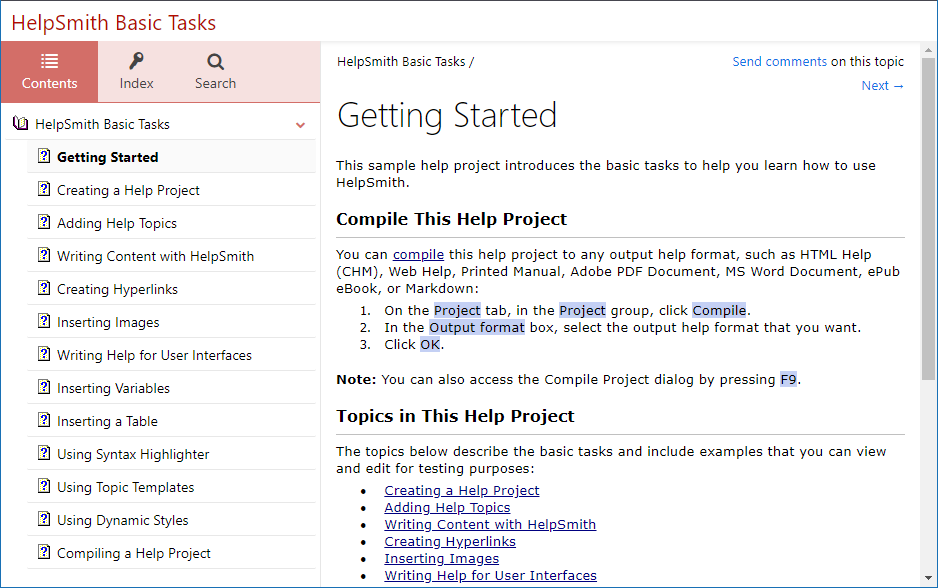Collapse the HelpSmith Basic Tasks chevron

pos(300,125)
